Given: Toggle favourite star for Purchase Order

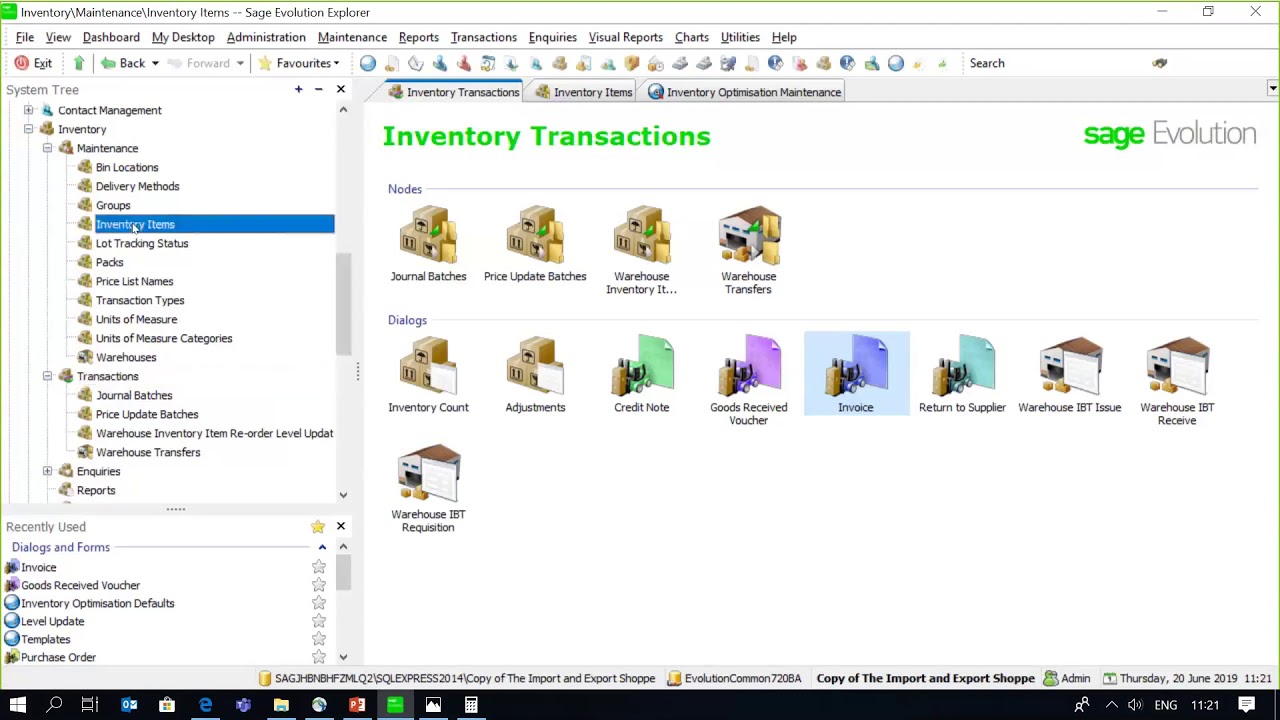Looking at the screenshot, I should (x=318, y=657).
